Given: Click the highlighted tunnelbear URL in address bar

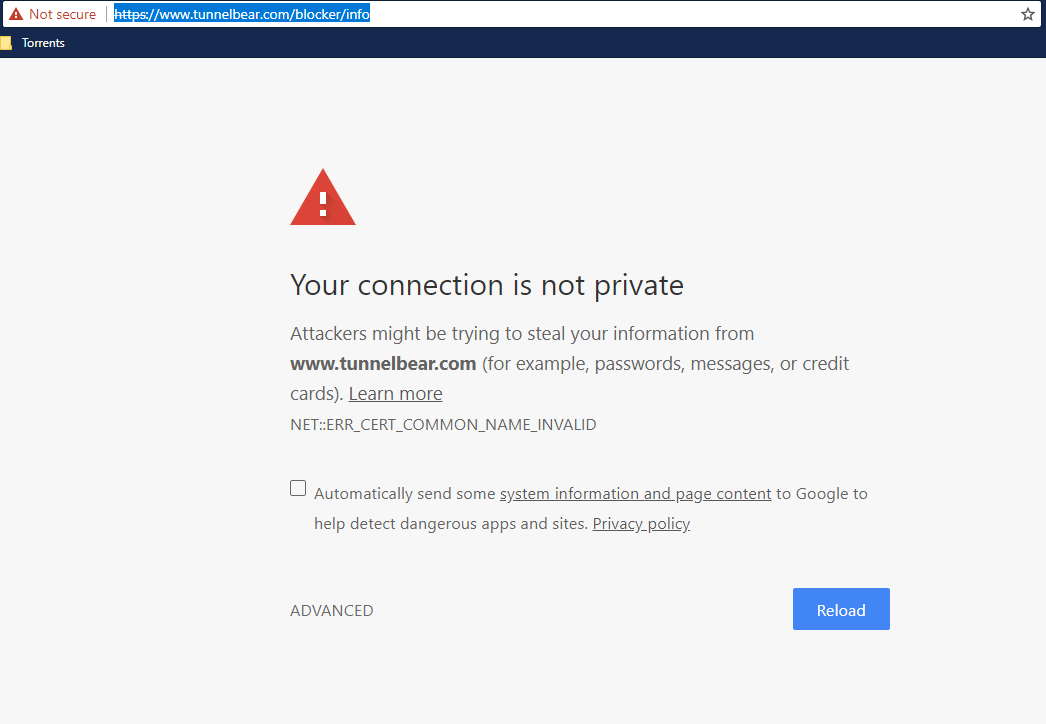Looking at the screenshot, I should tap(242, 14).
